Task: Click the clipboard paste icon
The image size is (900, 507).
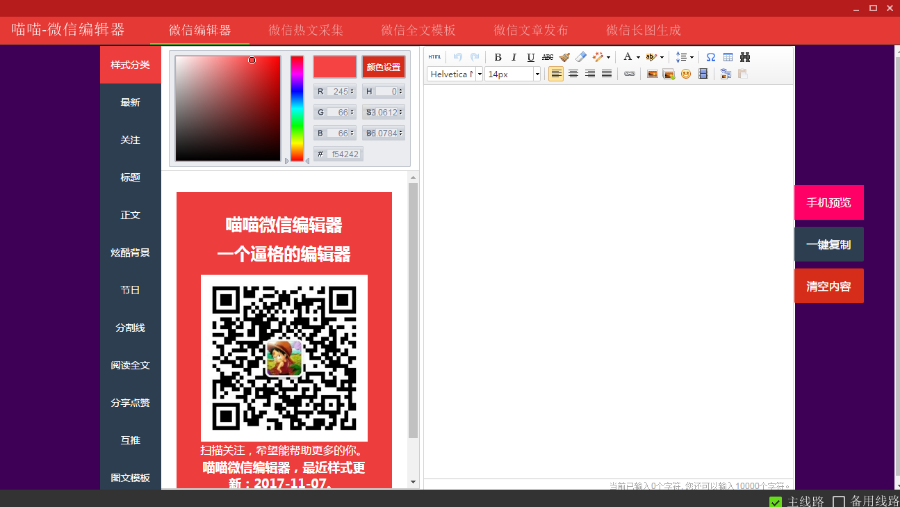Action: click(x=743, y=74)
